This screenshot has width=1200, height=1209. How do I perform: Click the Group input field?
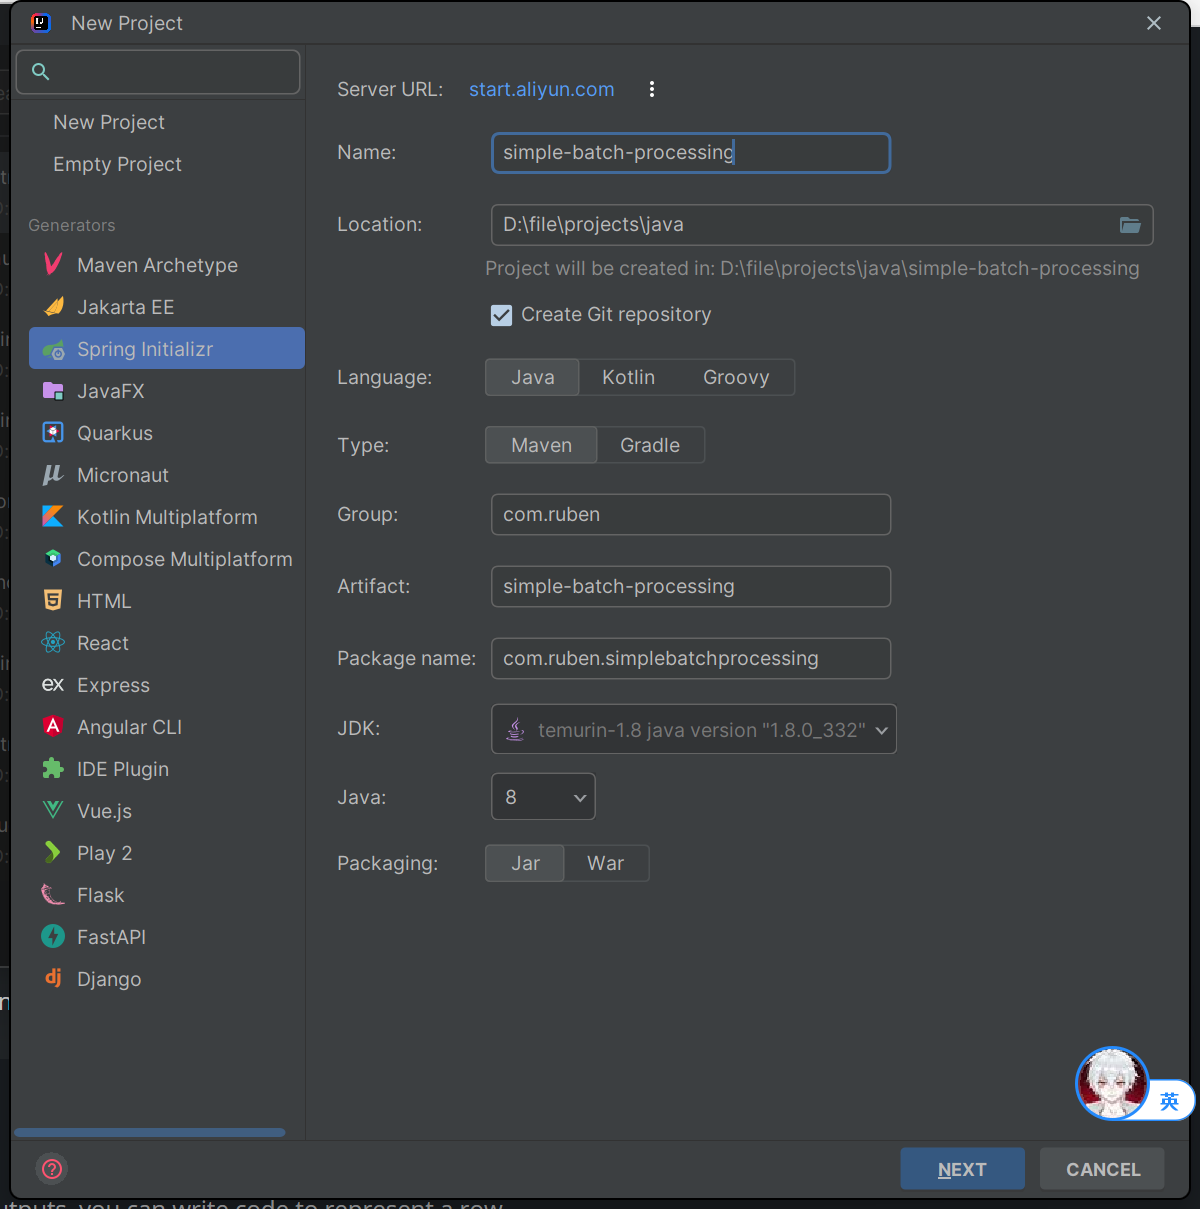click(690, 514)
